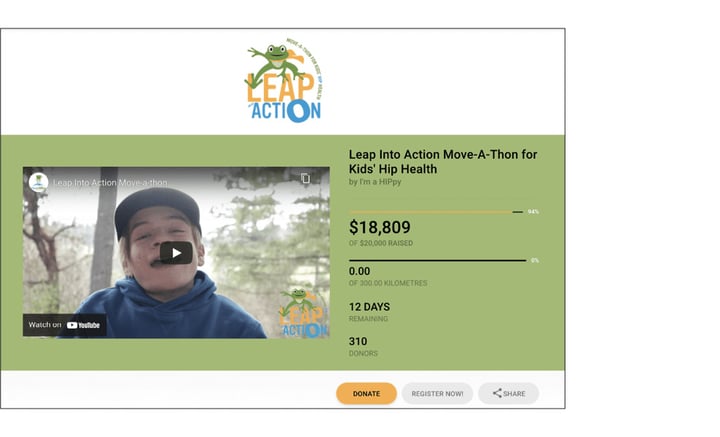
Task: Click the Leap Action watermark in the video corner
Action: click(304, 313)
